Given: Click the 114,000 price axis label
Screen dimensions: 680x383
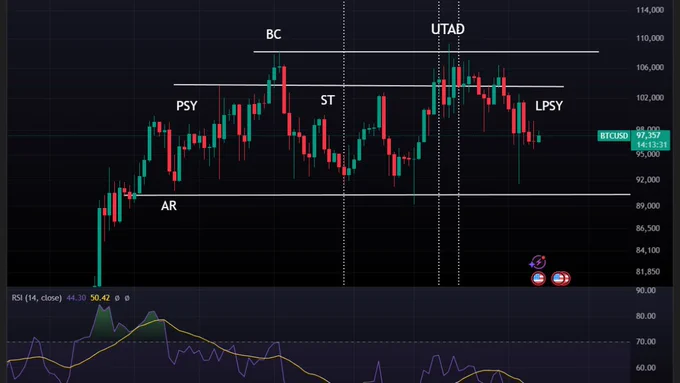Looking at the screenshot, I should coord(650,10).
